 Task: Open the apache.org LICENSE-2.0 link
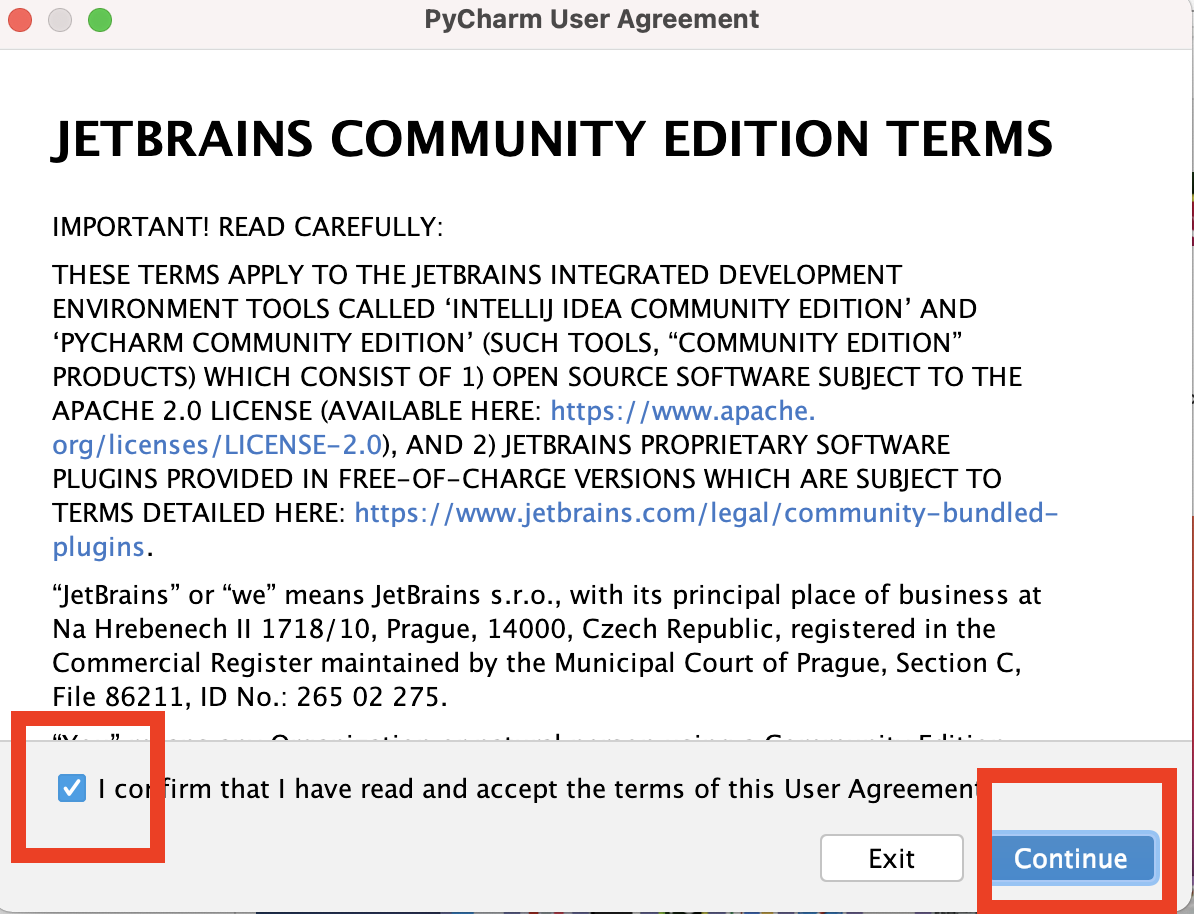[x=434, y=427]
